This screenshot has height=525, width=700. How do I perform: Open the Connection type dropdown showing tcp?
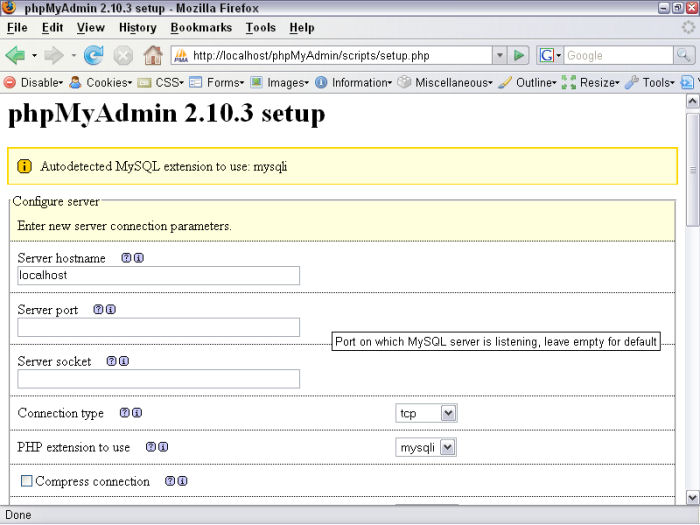point(426,413)
